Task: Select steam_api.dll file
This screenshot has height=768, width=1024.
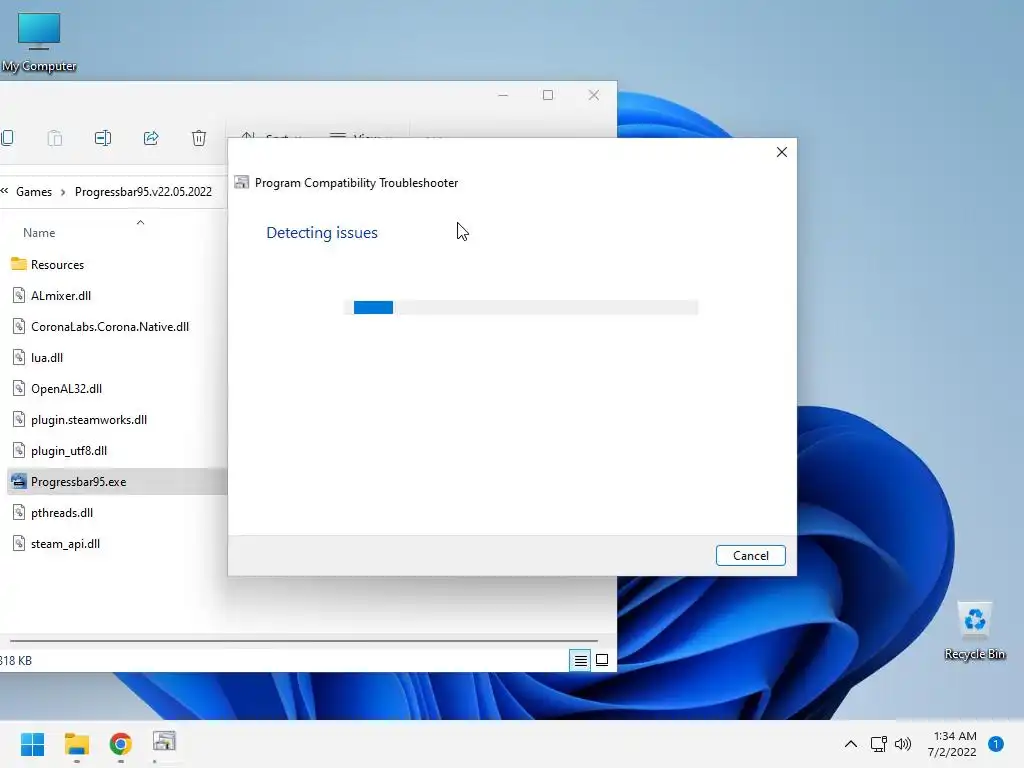Action: pos(65,543)
